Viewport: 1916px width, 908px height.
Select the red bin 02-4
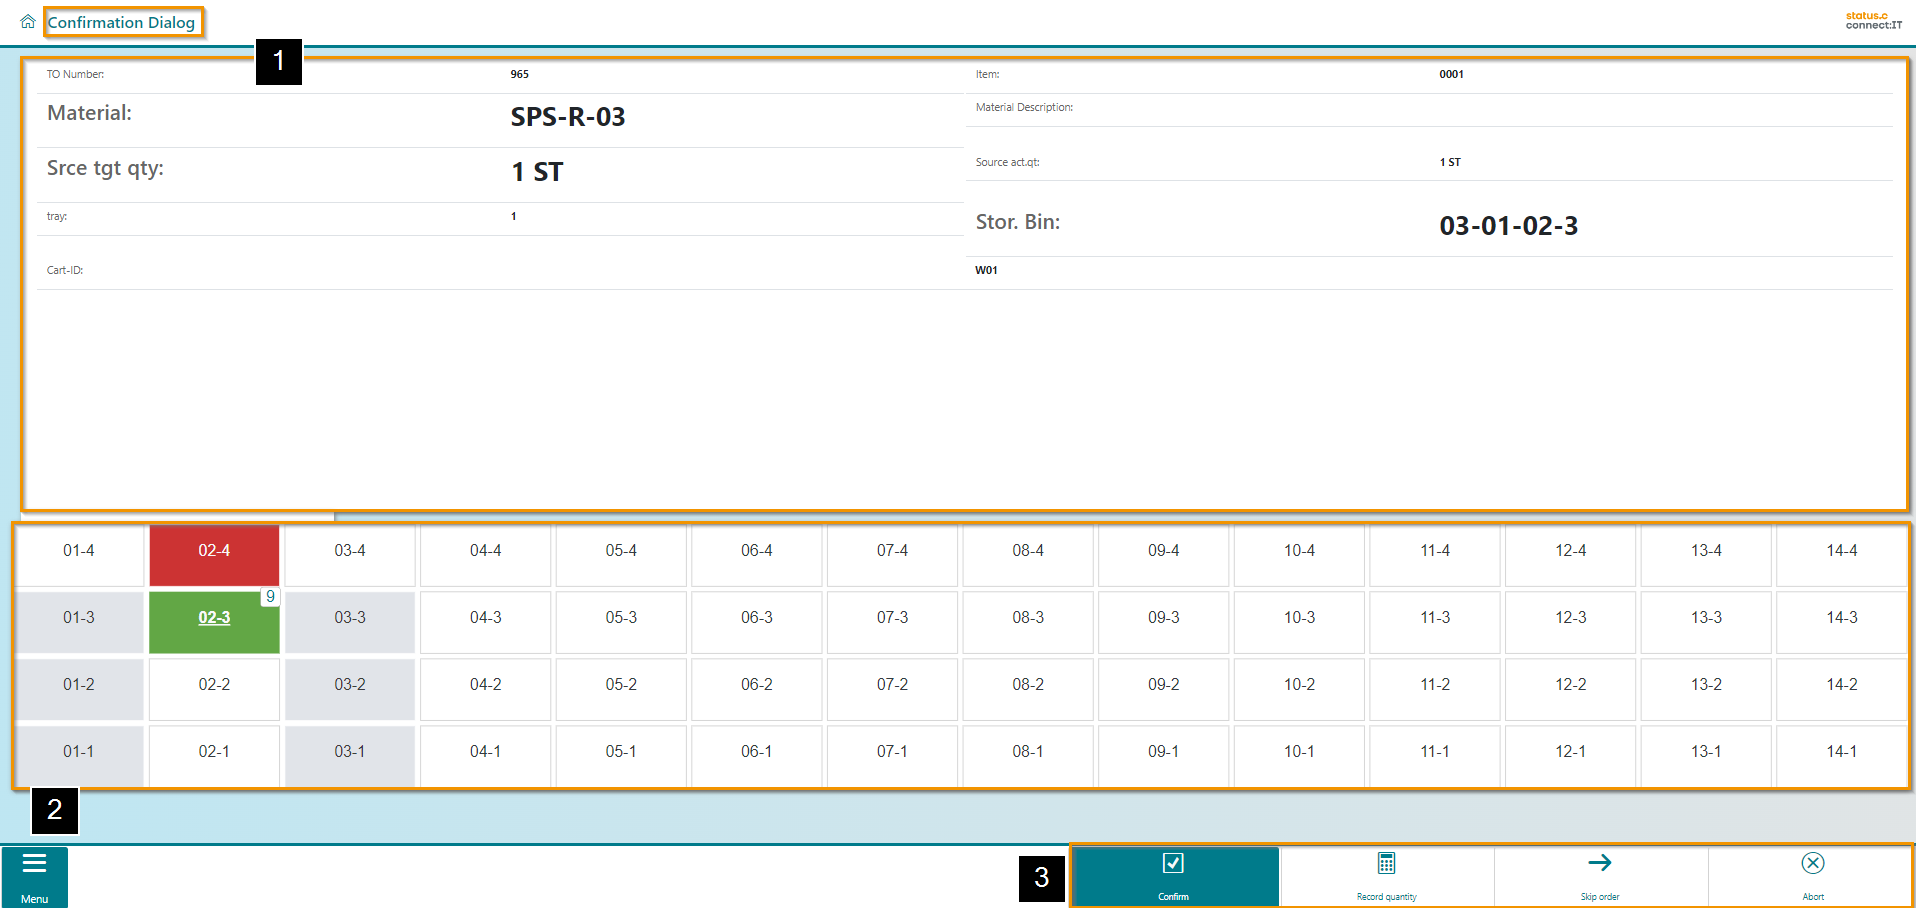point(214,551)
